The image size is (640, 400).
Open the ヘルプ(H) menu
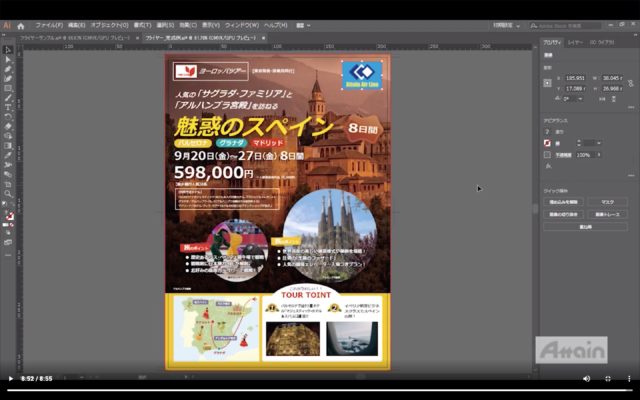coord(276,25)
